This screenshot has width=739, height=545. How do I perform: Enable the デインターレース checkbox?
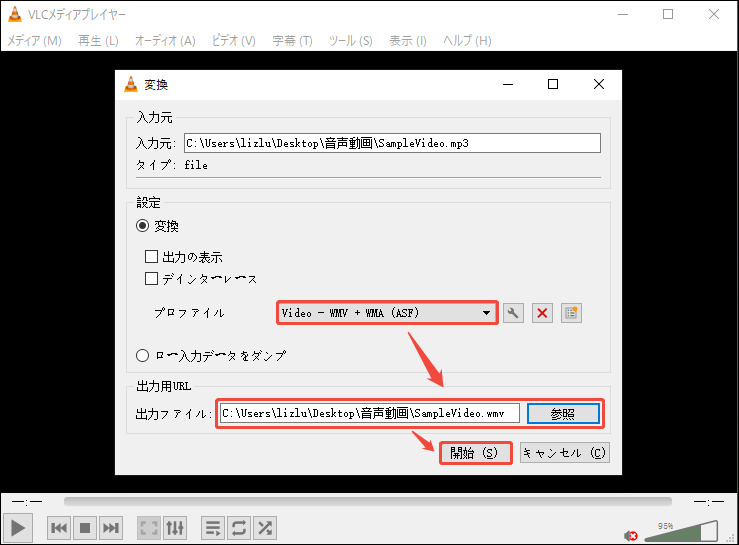coord(151,279)
